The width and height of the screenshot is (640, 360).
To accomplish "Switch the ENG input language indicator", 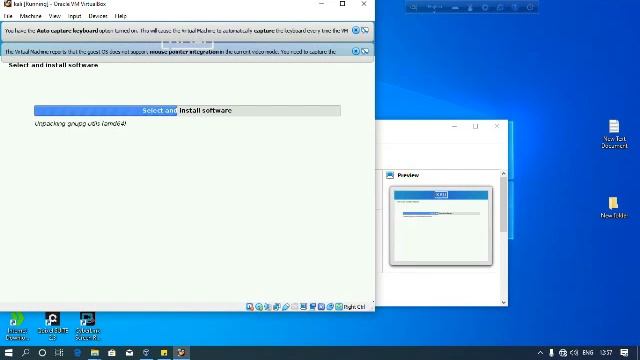I will click(588, 353).
